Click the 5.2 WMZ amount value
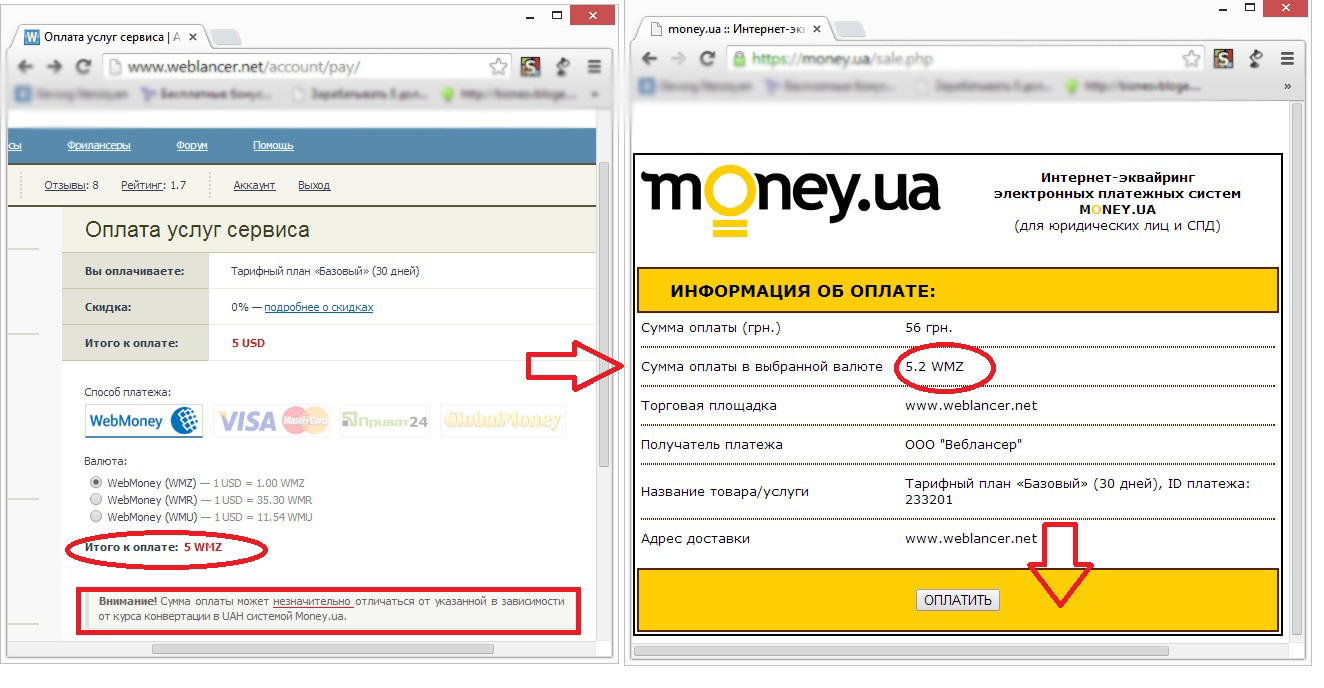Screen dimensions: 1324x688 tap(935, 367)
